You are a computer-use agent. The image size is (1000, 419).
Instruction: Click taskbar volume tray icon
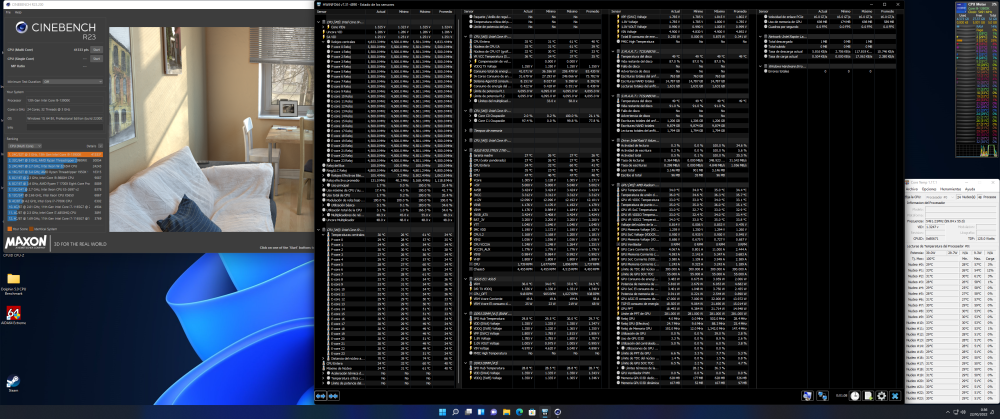pyautogui.click(x=965, y=412)
